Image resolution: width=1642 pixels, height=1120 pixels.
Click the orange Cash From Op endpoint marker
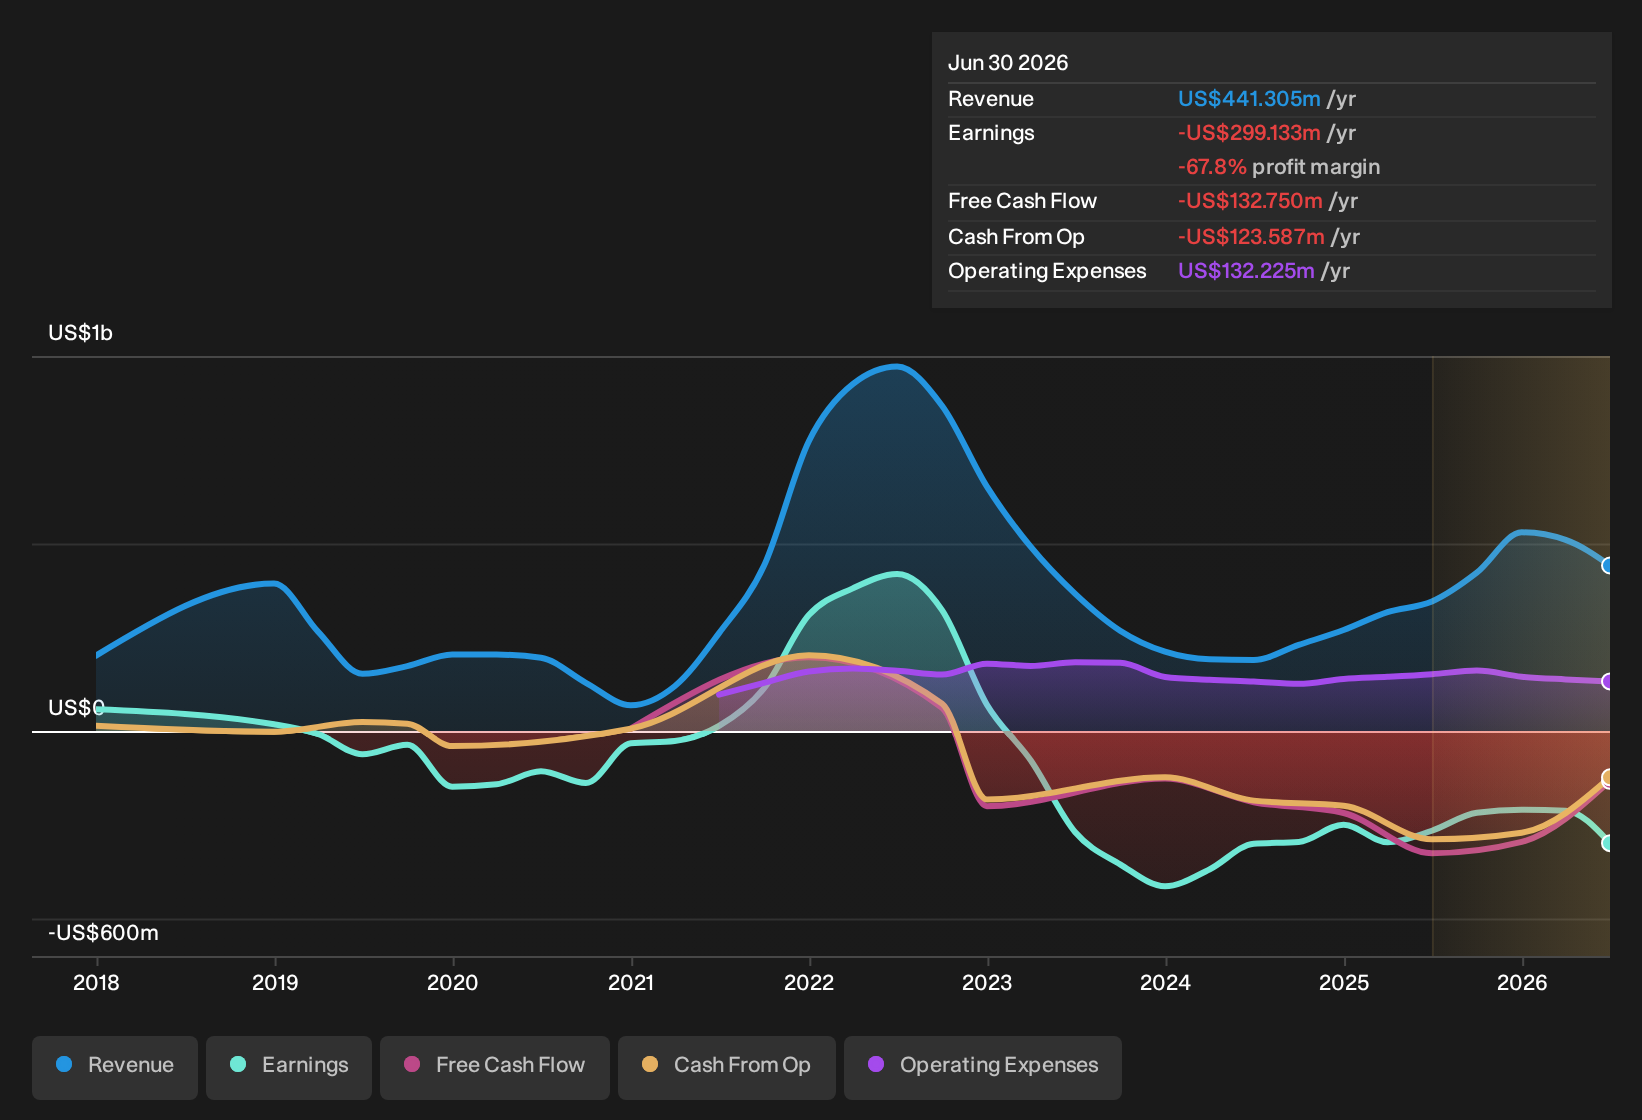(x=1608, y=777)
